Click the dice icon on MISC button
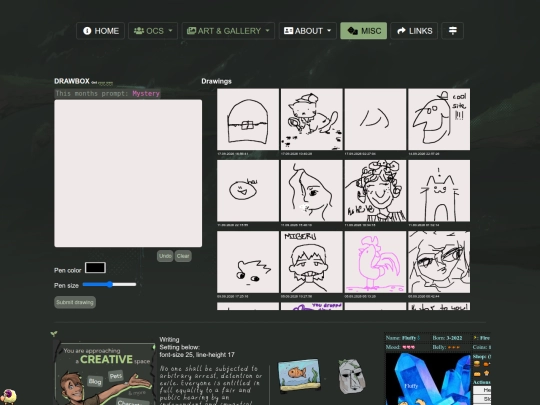The image size is (540, 405). click(353, 31)
